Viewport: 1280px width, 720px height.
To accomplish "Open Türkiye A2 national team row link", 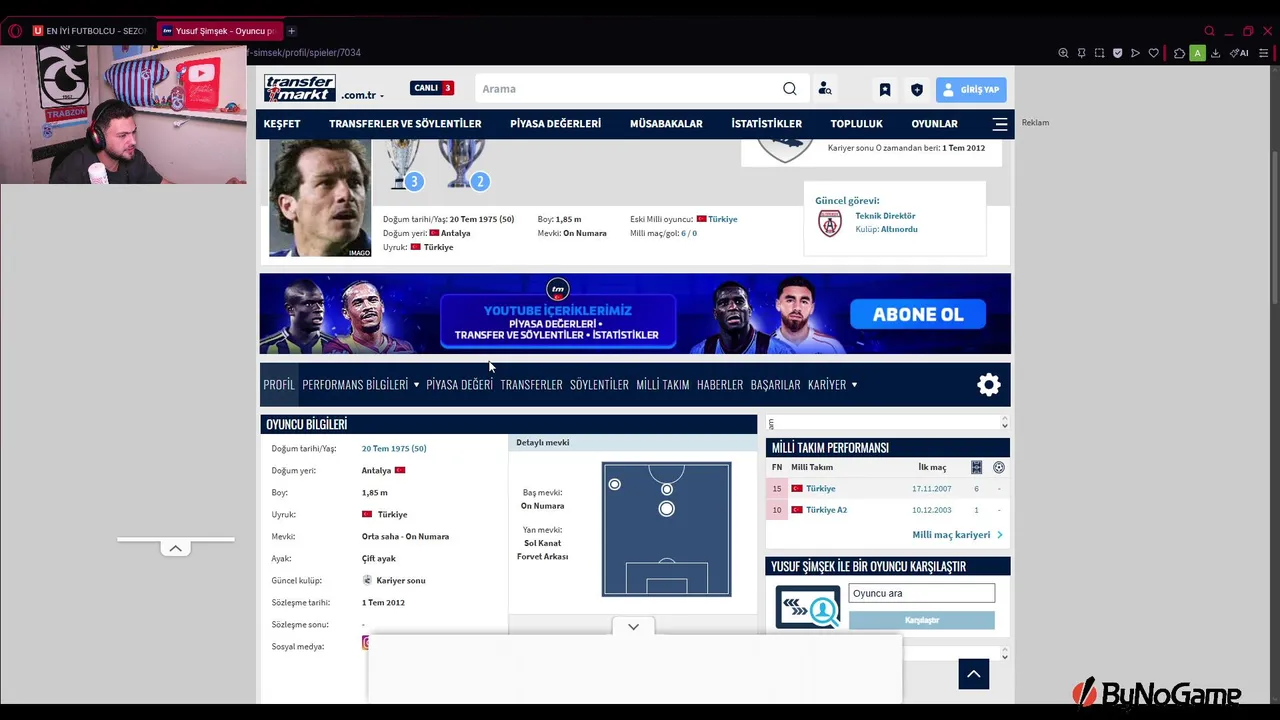I will 826,510.
